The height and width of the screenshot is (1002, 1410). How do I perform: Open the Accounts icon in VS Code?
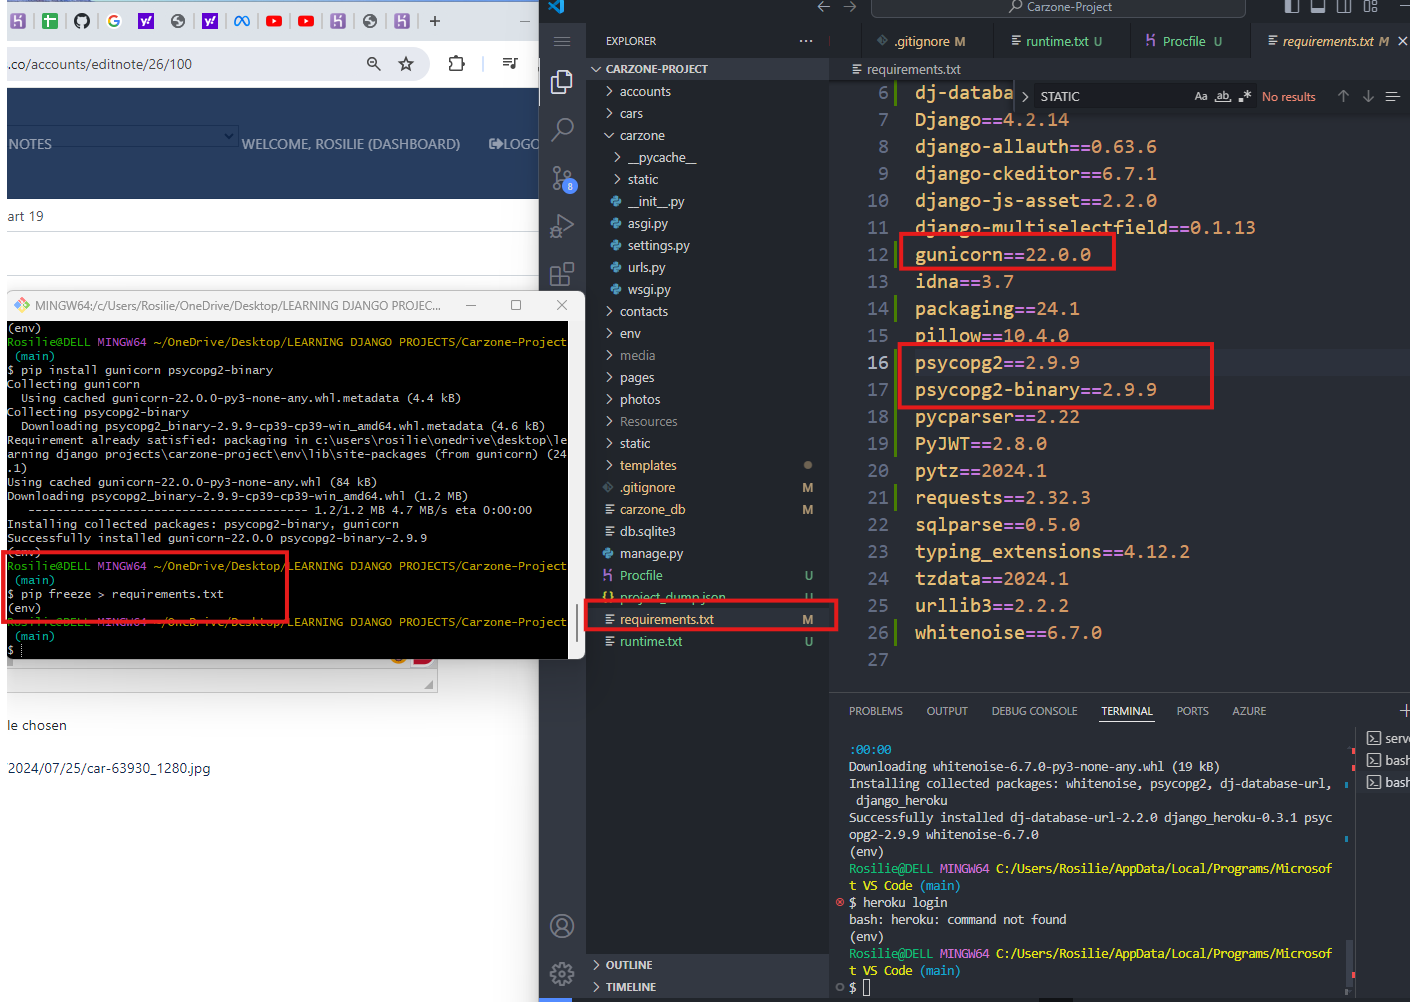pyautogui.click(x=562, y=926)
